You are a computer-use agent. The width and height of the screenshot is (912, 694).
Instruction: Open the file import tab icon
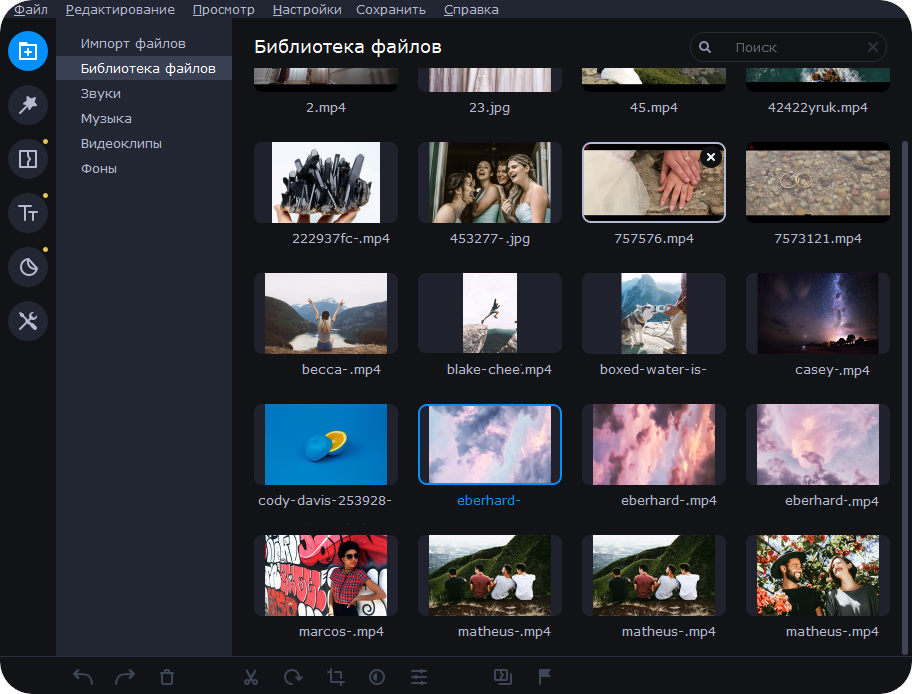click(x=28, y=51)
